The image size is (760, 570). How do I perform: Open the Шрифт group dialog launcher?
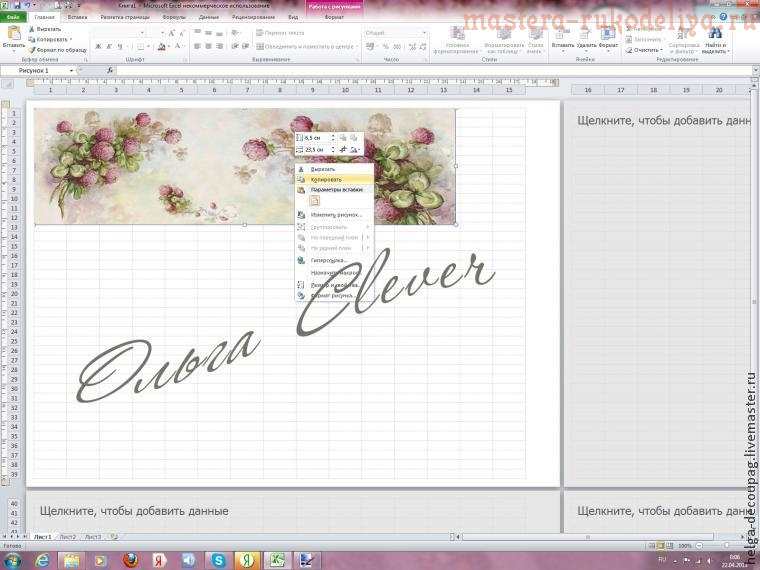tap(185, 60)
